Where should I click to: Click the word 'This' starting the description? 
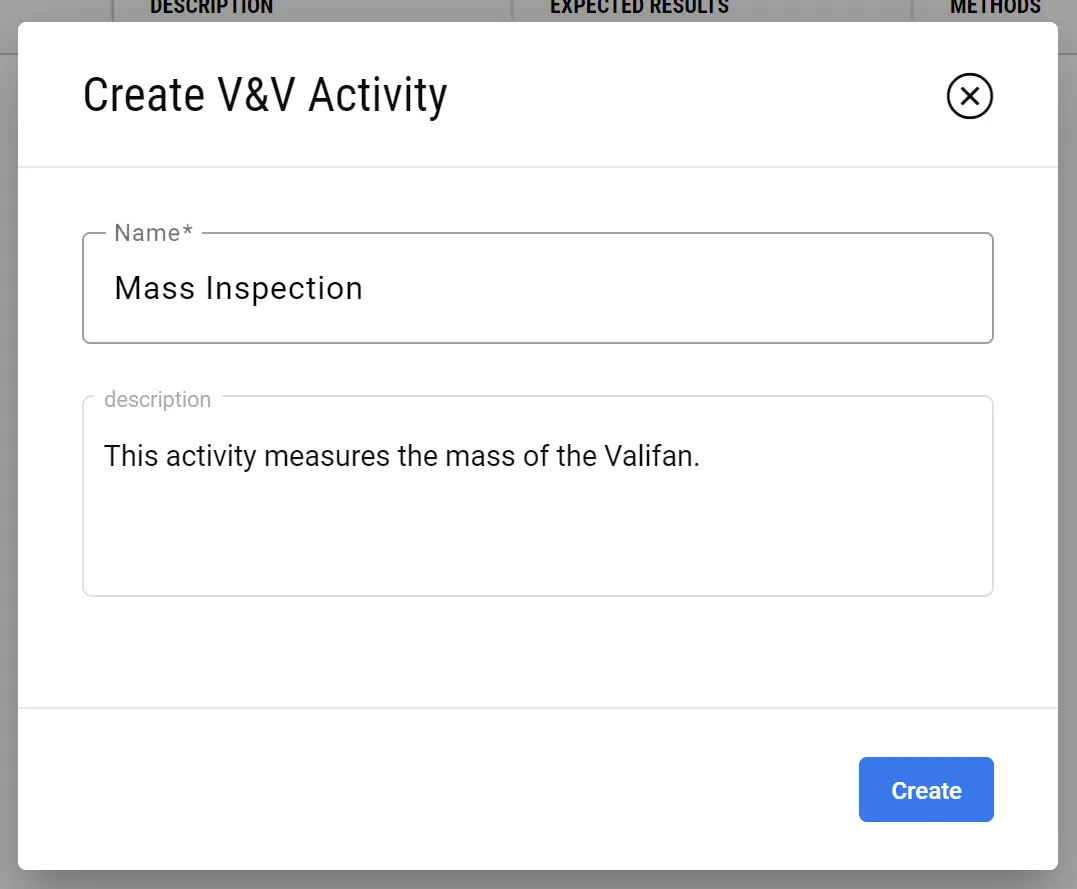tap(130, 456)
